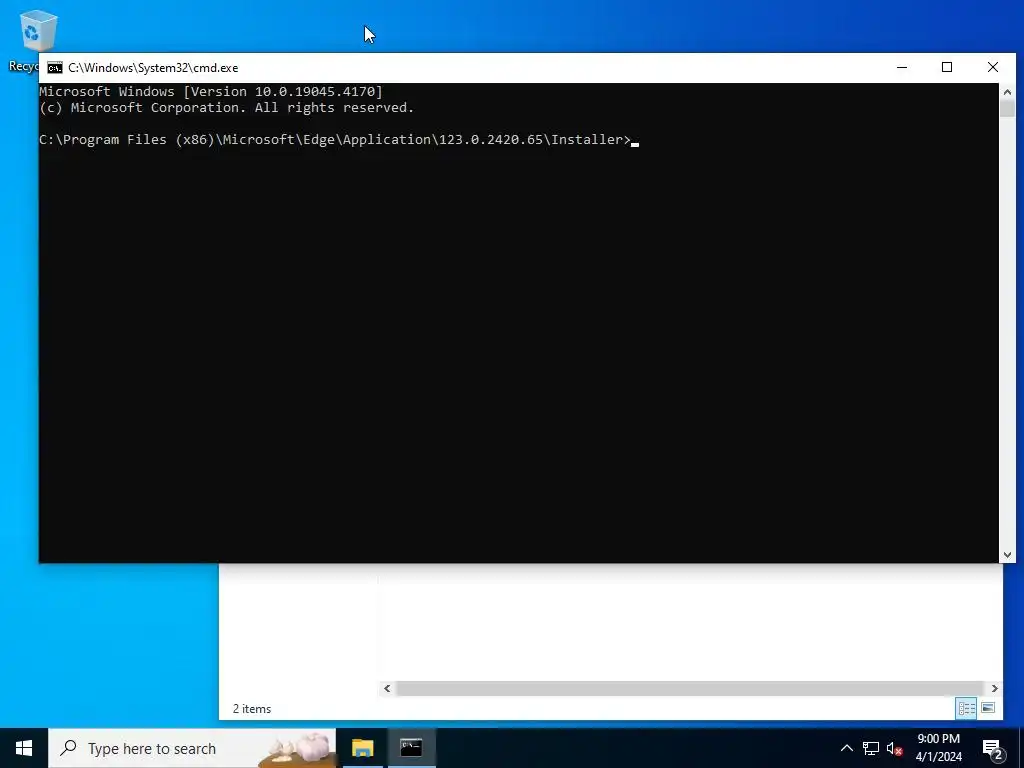Viewport: 1024px width, 768px height.
Task: Maximize the cmd.exe window
Action: (x=947, y=67)
